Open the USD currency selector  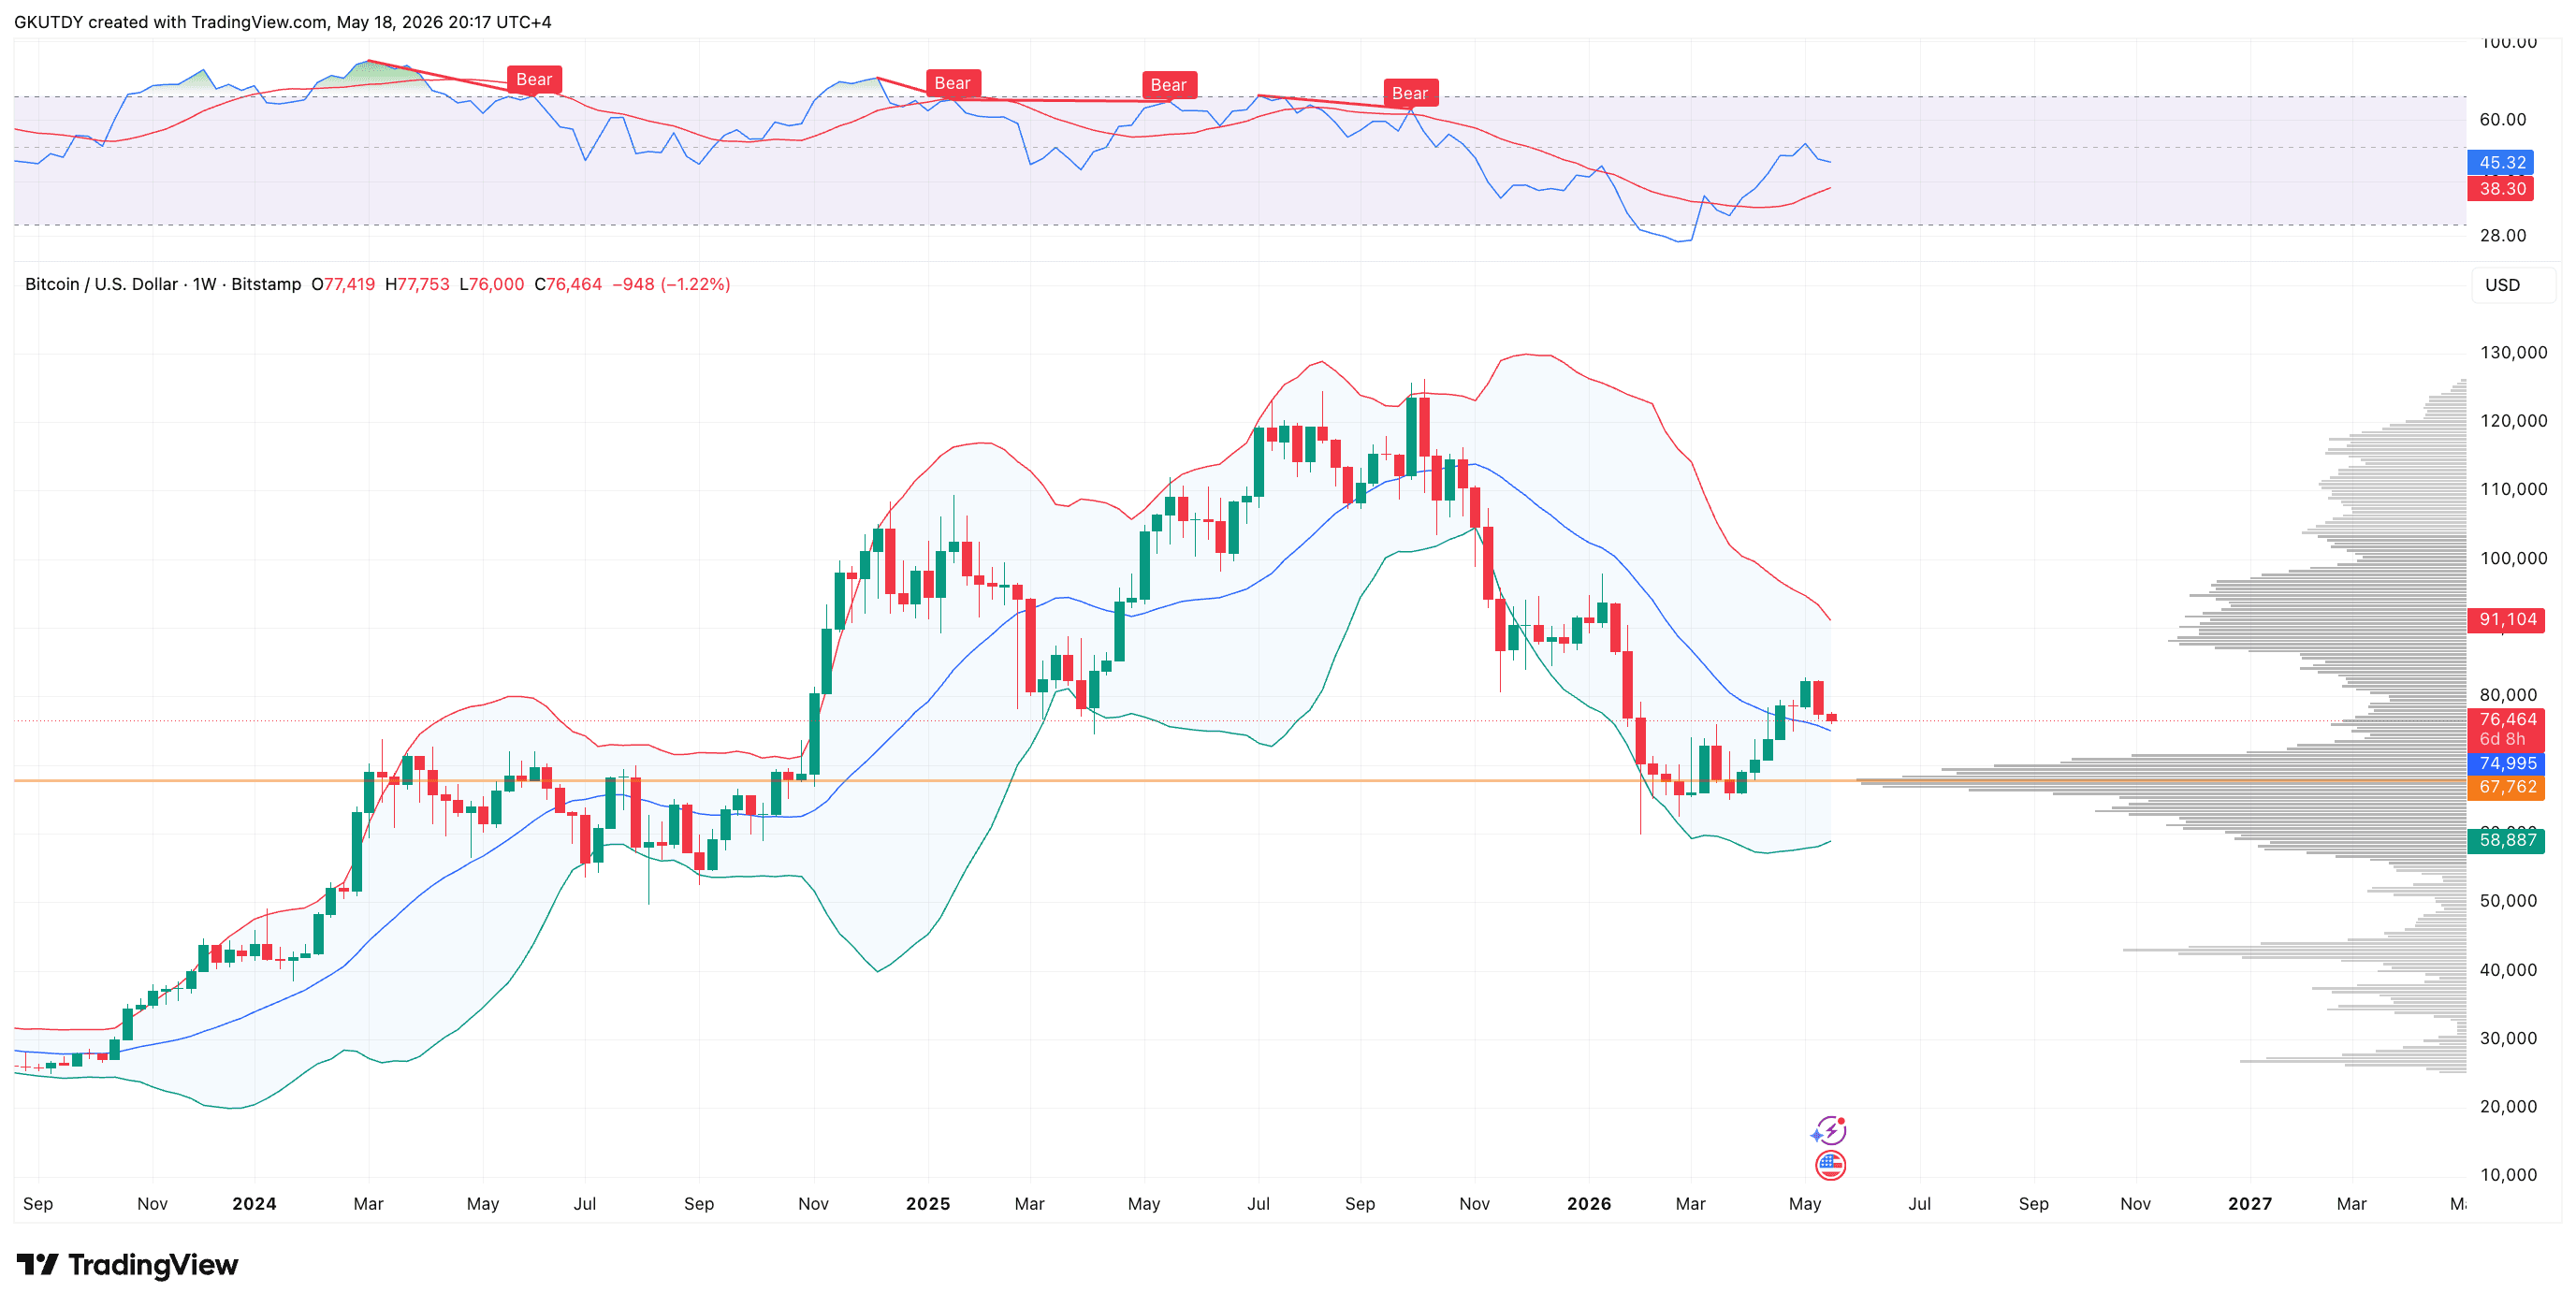point(2502,285)
